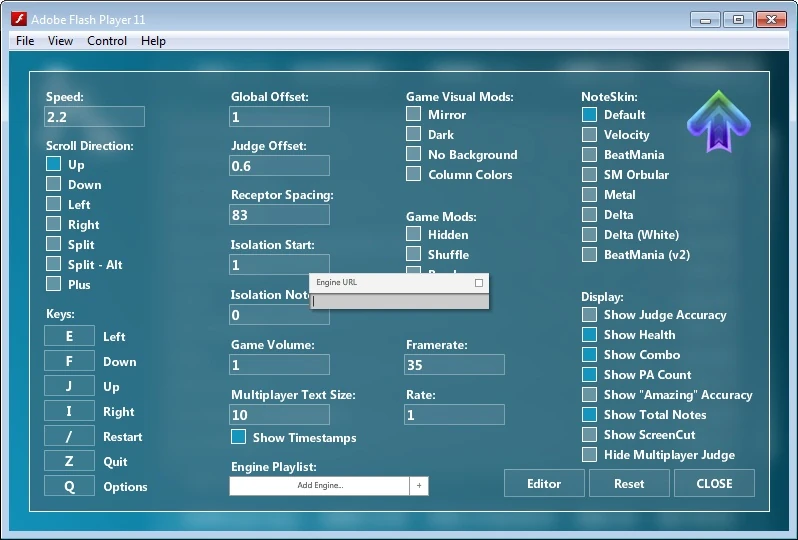This screenshot has height=540, width=798.
Task: Open the Control menu
Action: pos(107,41)
